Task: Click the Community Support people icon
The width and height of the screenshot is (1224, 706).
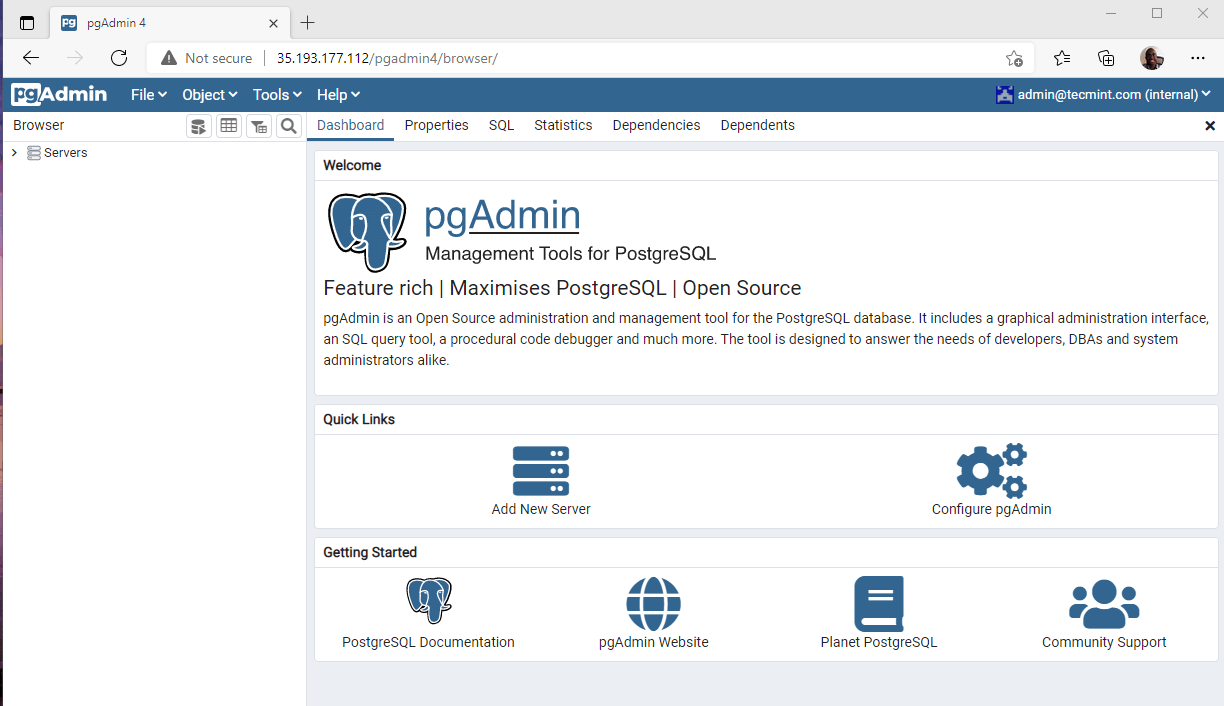Action: click(x=1104, y=604)
